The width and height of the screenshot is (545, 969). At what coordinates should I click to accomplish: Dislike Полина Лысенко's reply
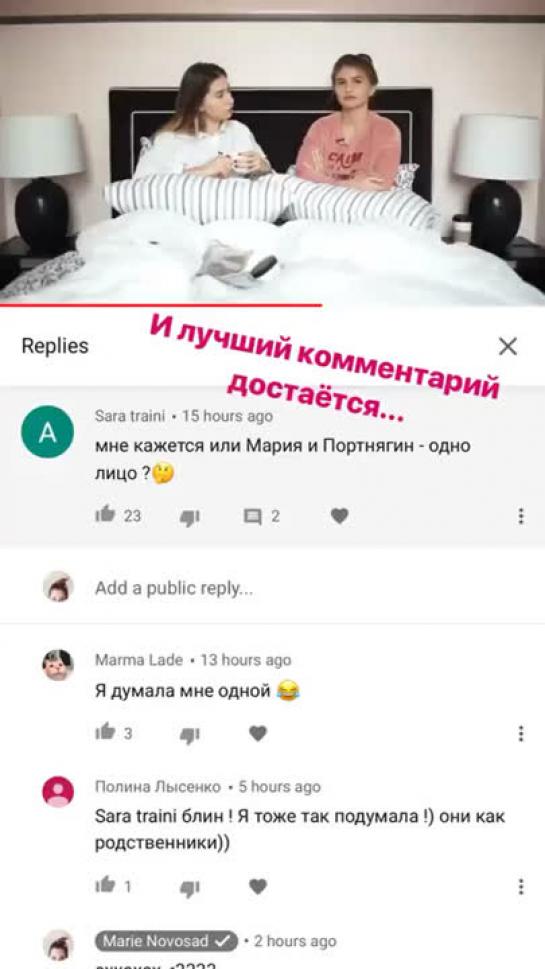click(x=189, y=887)
